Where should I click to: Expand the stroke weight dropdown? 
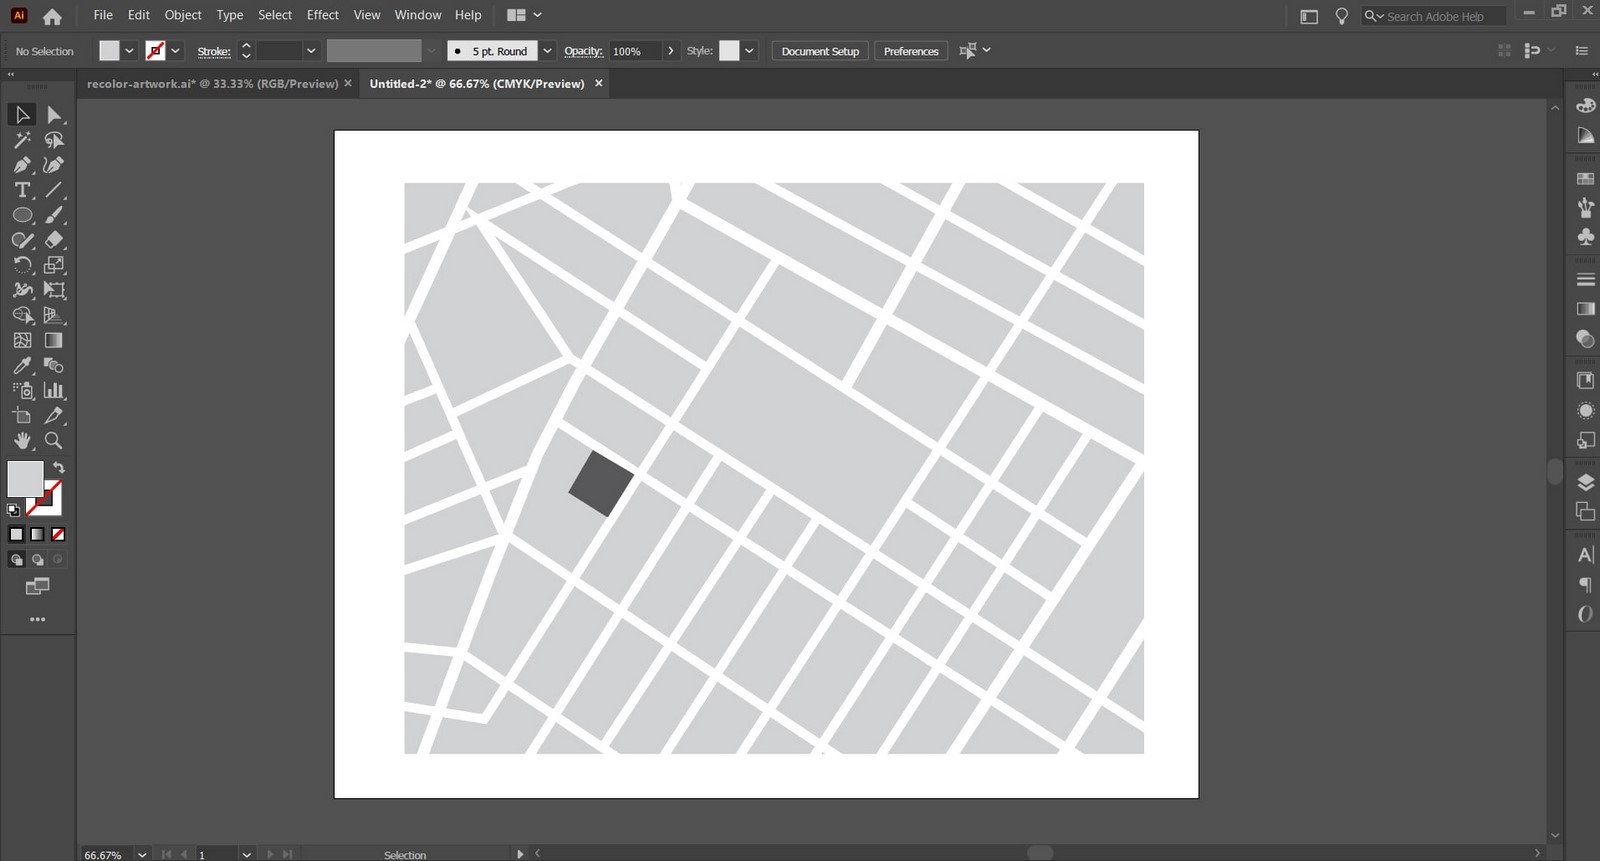pyautogui.click(x=311, y=51)
